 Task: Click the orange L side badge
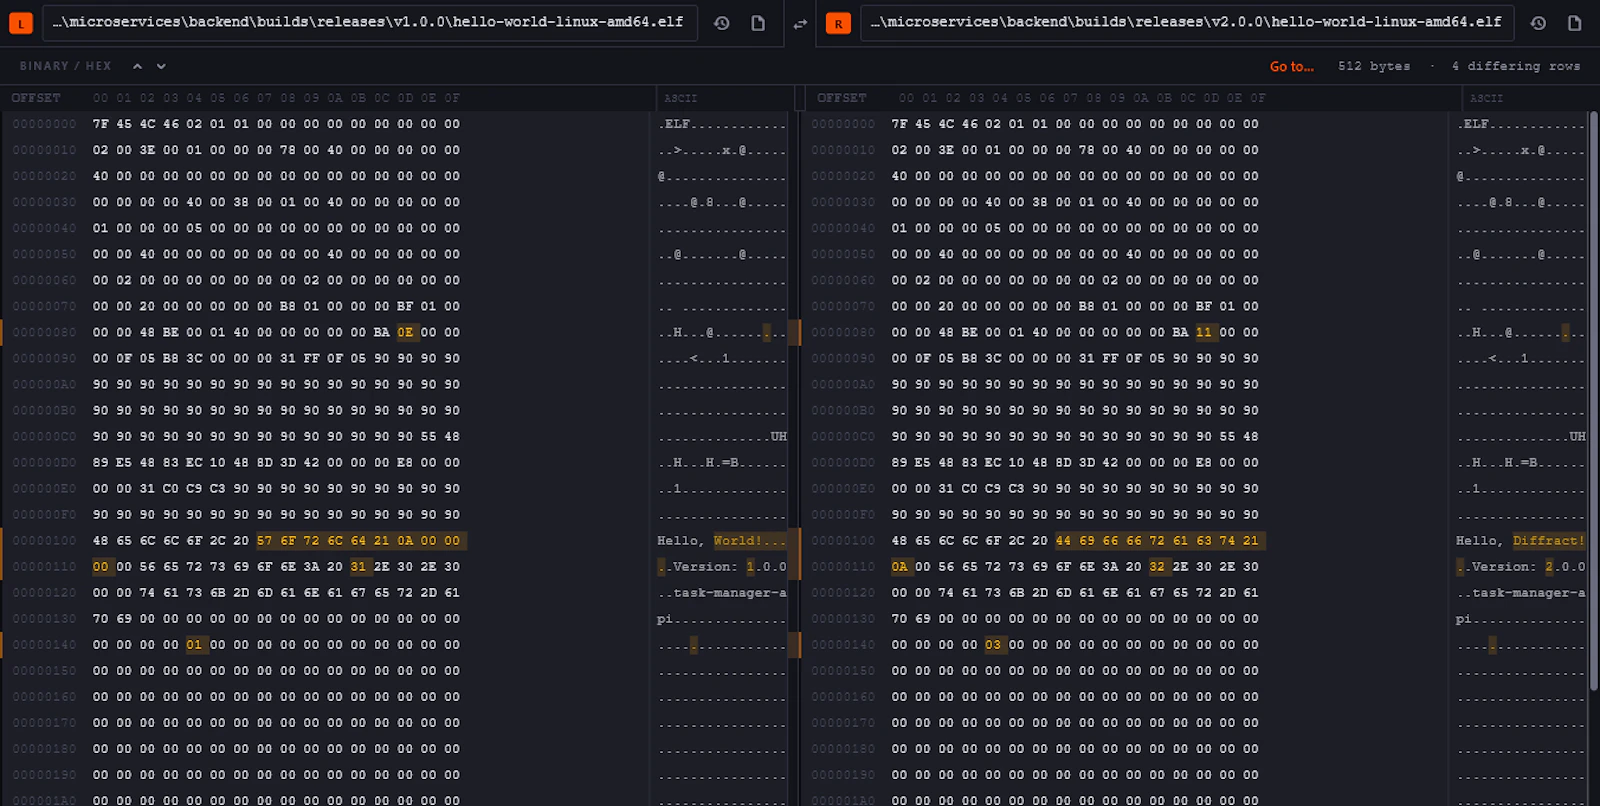[x=21, y=23]
